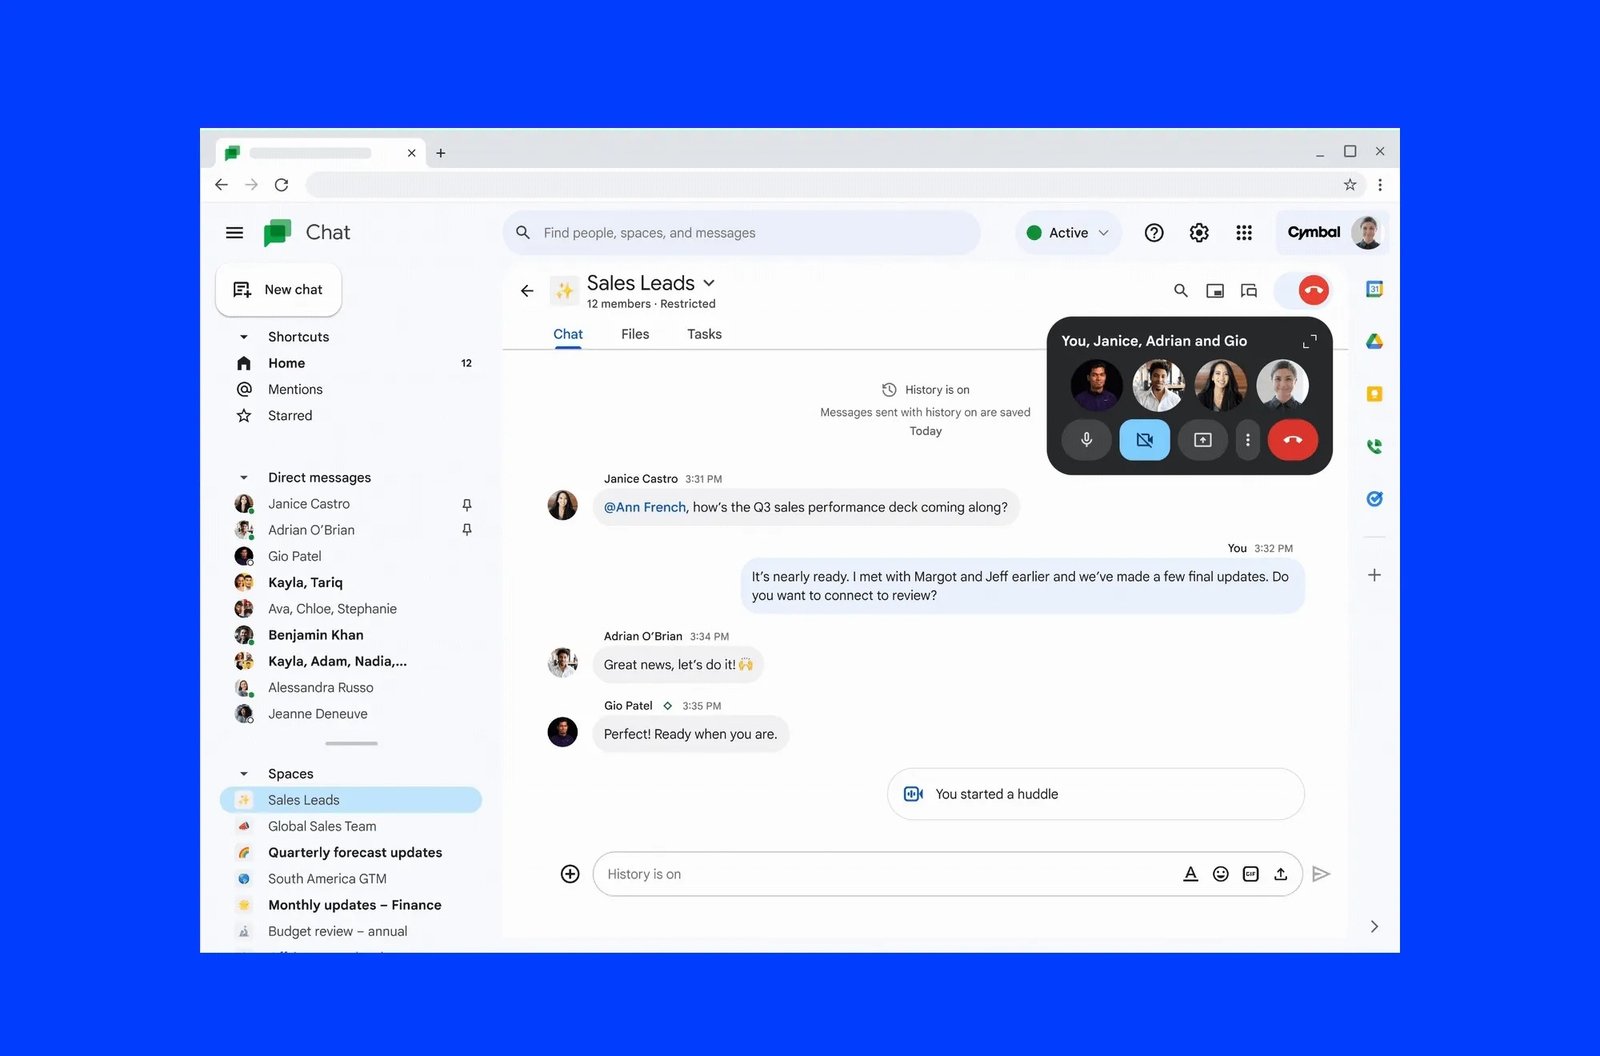1600x1056 pixels.
Task: Start a new chat
Action: coord(278,289)
